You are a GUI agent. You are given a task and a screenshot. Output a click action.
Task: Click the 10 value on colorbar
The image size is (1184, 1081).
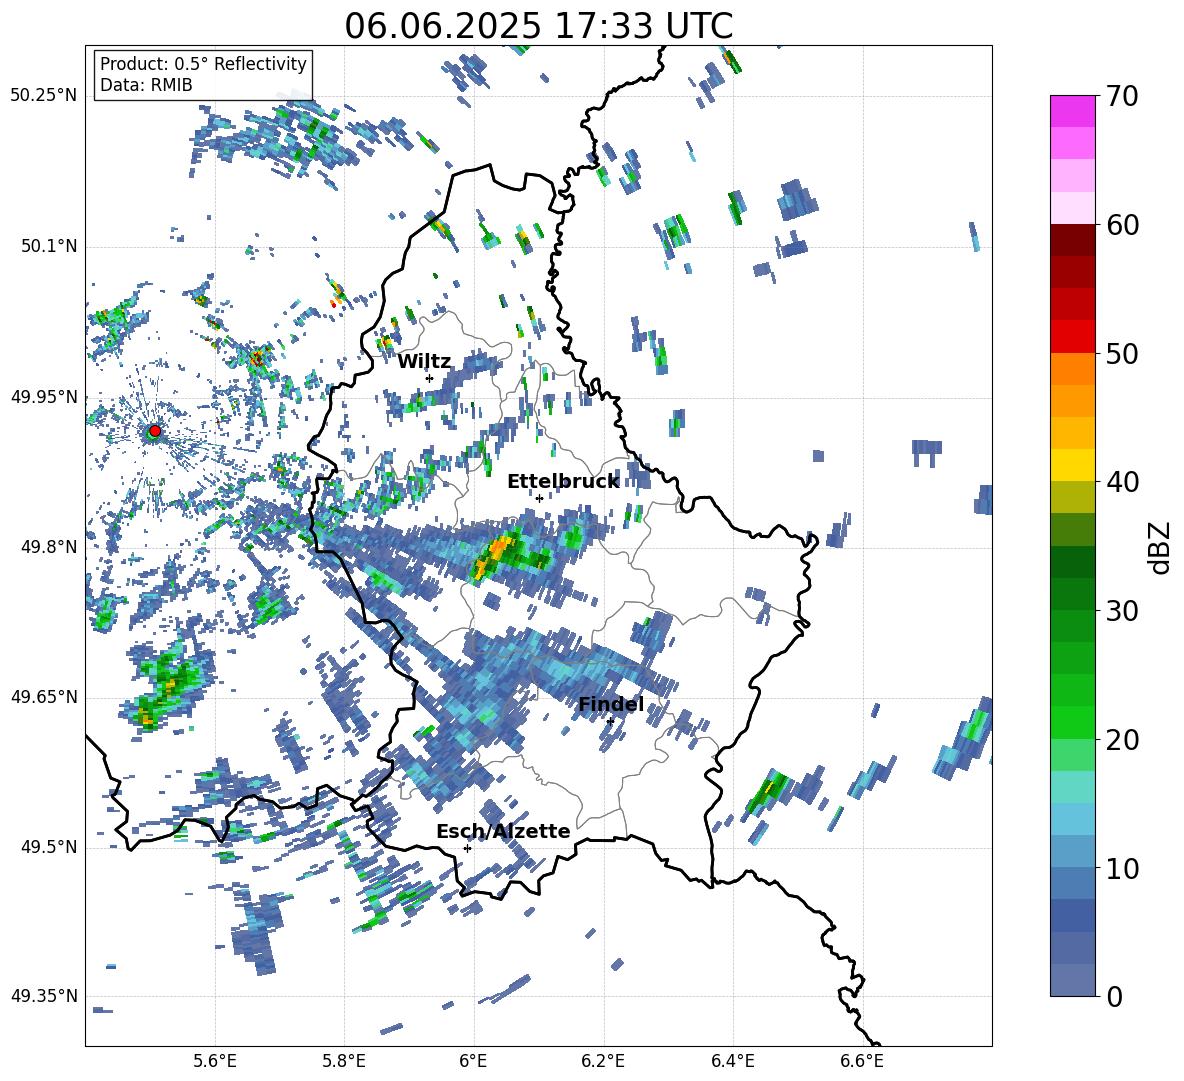tap(1122, 868)
